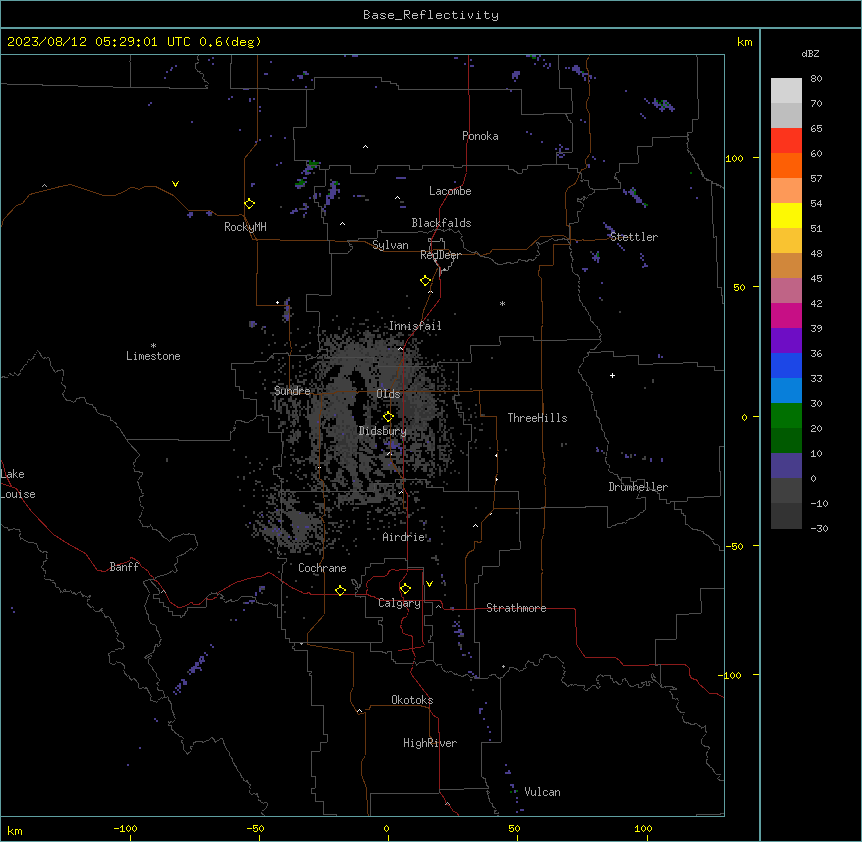Click the Blackfalds label
This screenshot has width=862, height=842.
pyautogui.click(x=441, y=223)
